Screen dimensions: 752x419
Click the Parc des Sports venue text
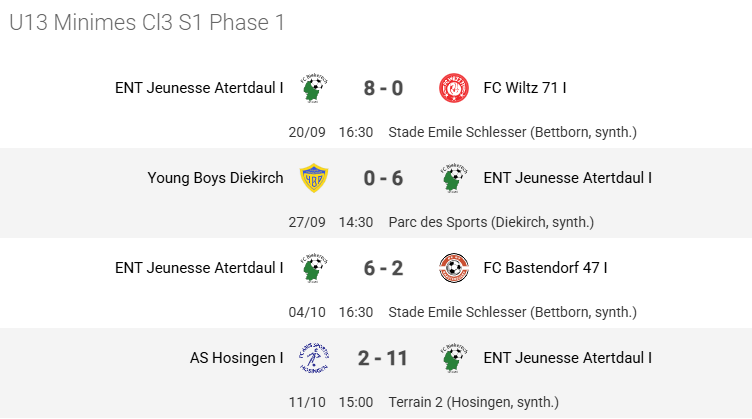click(491, 222)
